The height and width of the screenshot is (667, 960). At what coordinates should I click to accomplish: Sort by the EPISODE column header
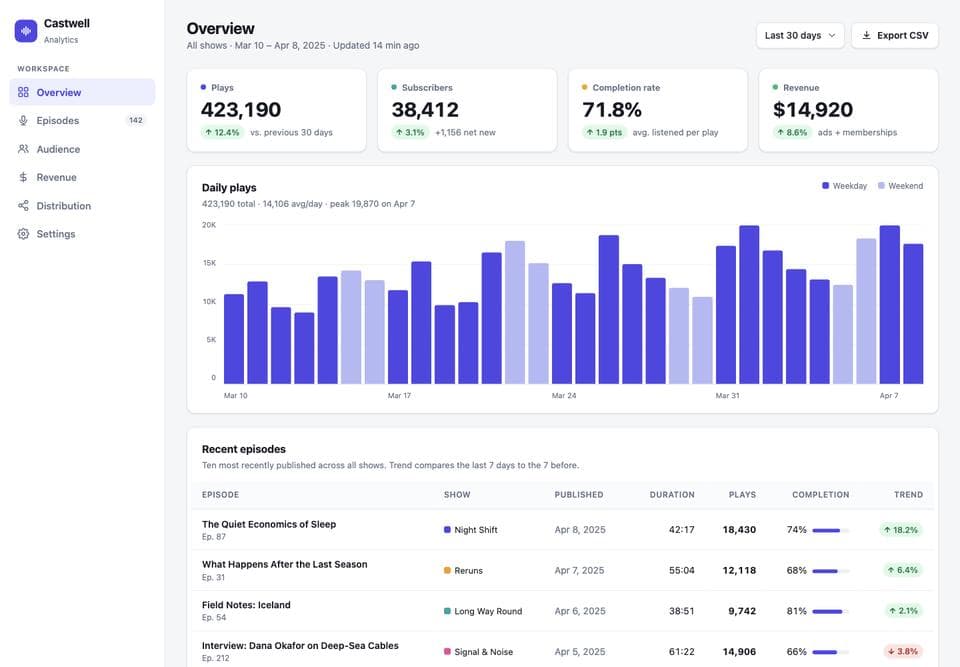220,494
